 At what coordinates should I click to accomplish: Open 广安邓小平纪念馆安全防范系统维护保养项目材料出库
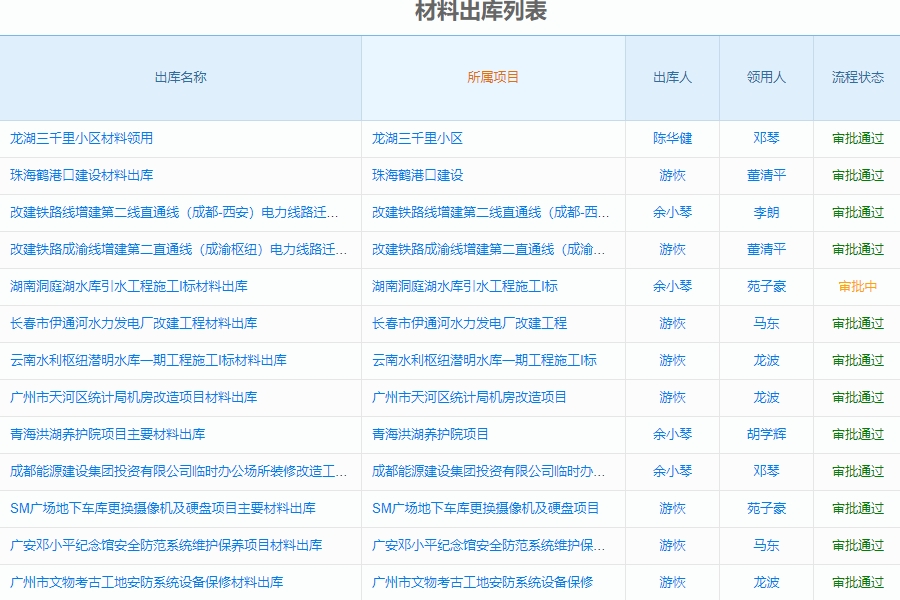[166, 545]
